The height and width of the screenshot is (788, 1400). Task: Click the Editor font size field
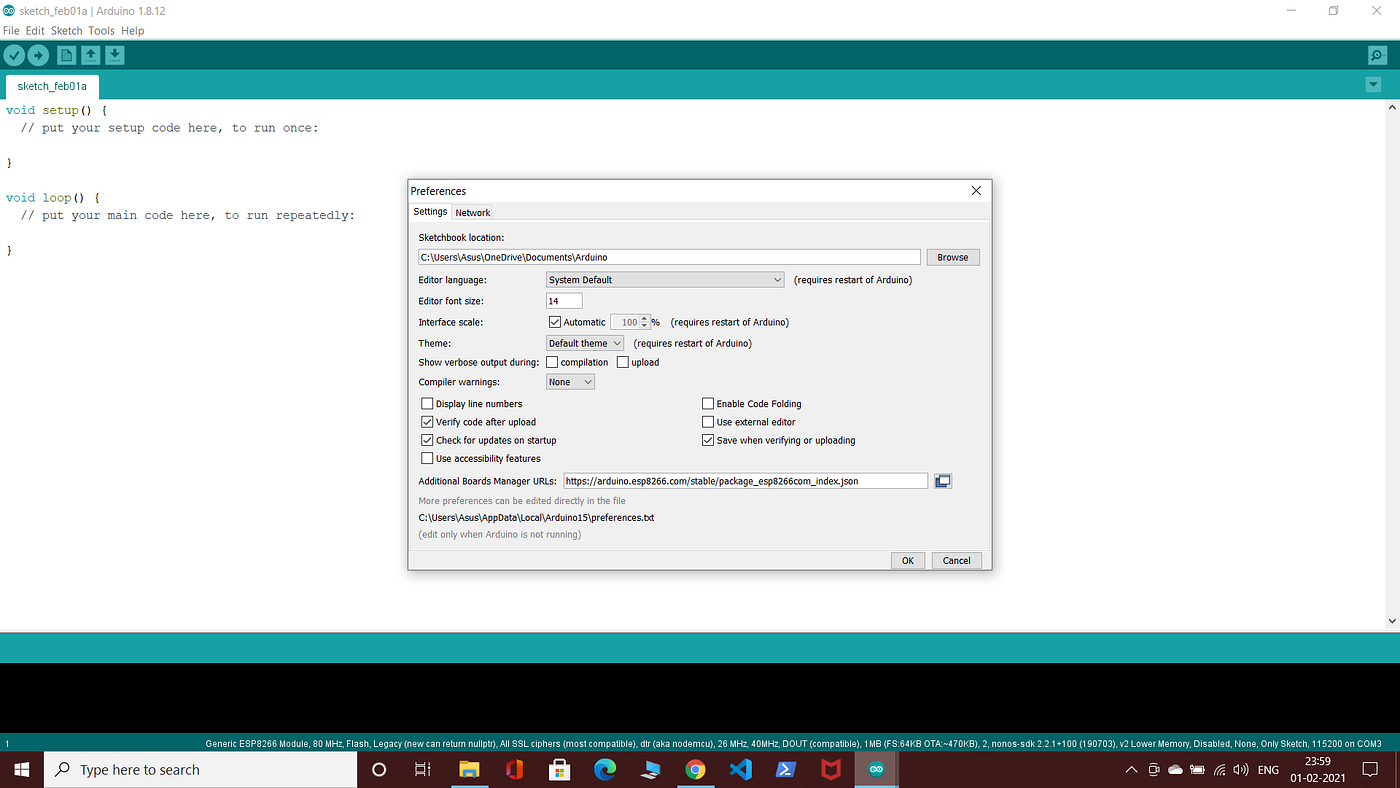click(564, 301)
